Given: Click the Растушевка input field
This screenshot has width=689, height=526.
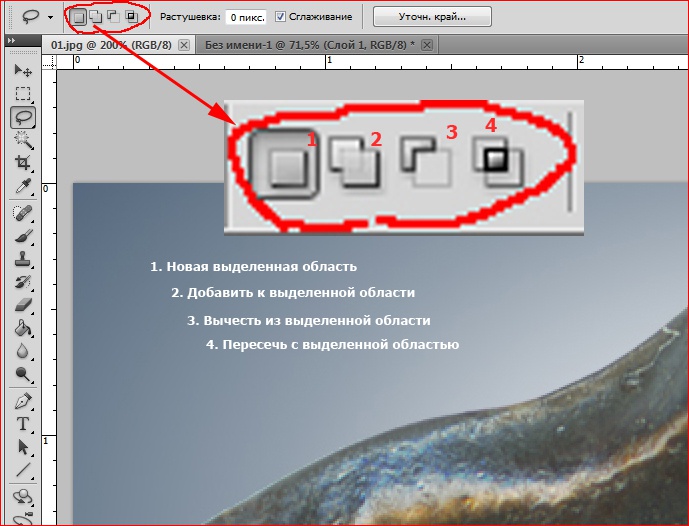Looking at the screenshot, I should point(246,17).
